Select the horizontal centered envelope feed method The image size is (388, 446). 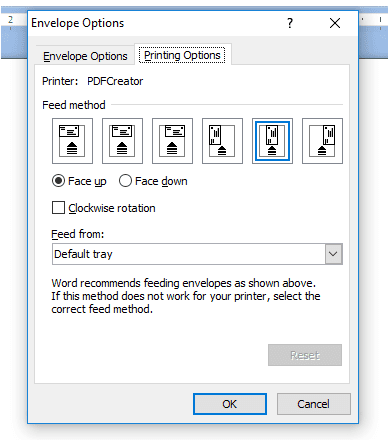[x=122, y=141]
